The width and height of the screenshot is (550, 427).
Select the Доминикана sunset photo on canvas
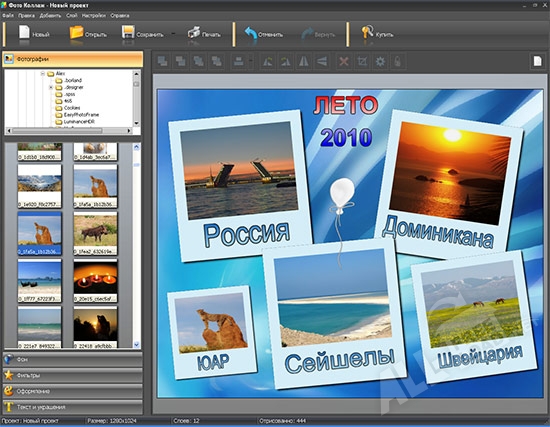[x=450, y=173]
